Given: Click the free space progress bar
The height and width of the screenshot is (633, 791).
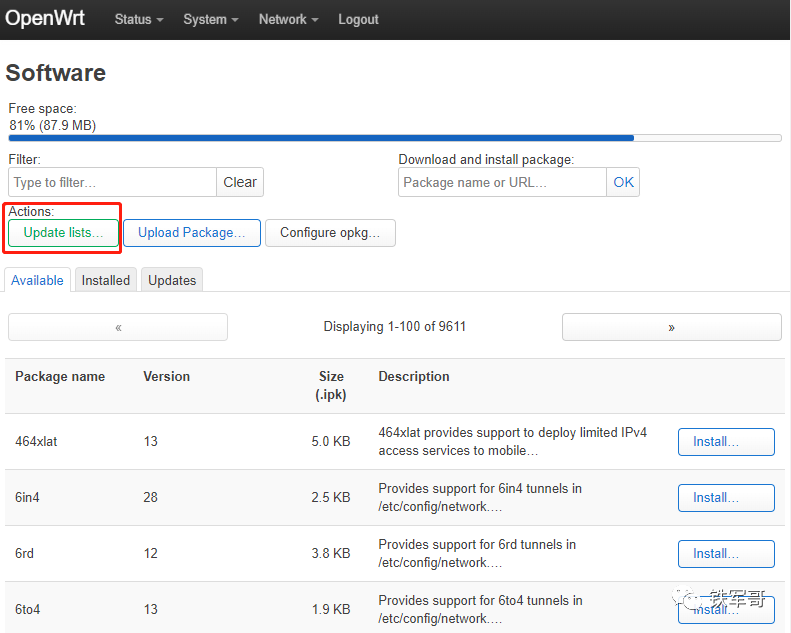Looking at the screenshot, I should (x=395, y=138).
